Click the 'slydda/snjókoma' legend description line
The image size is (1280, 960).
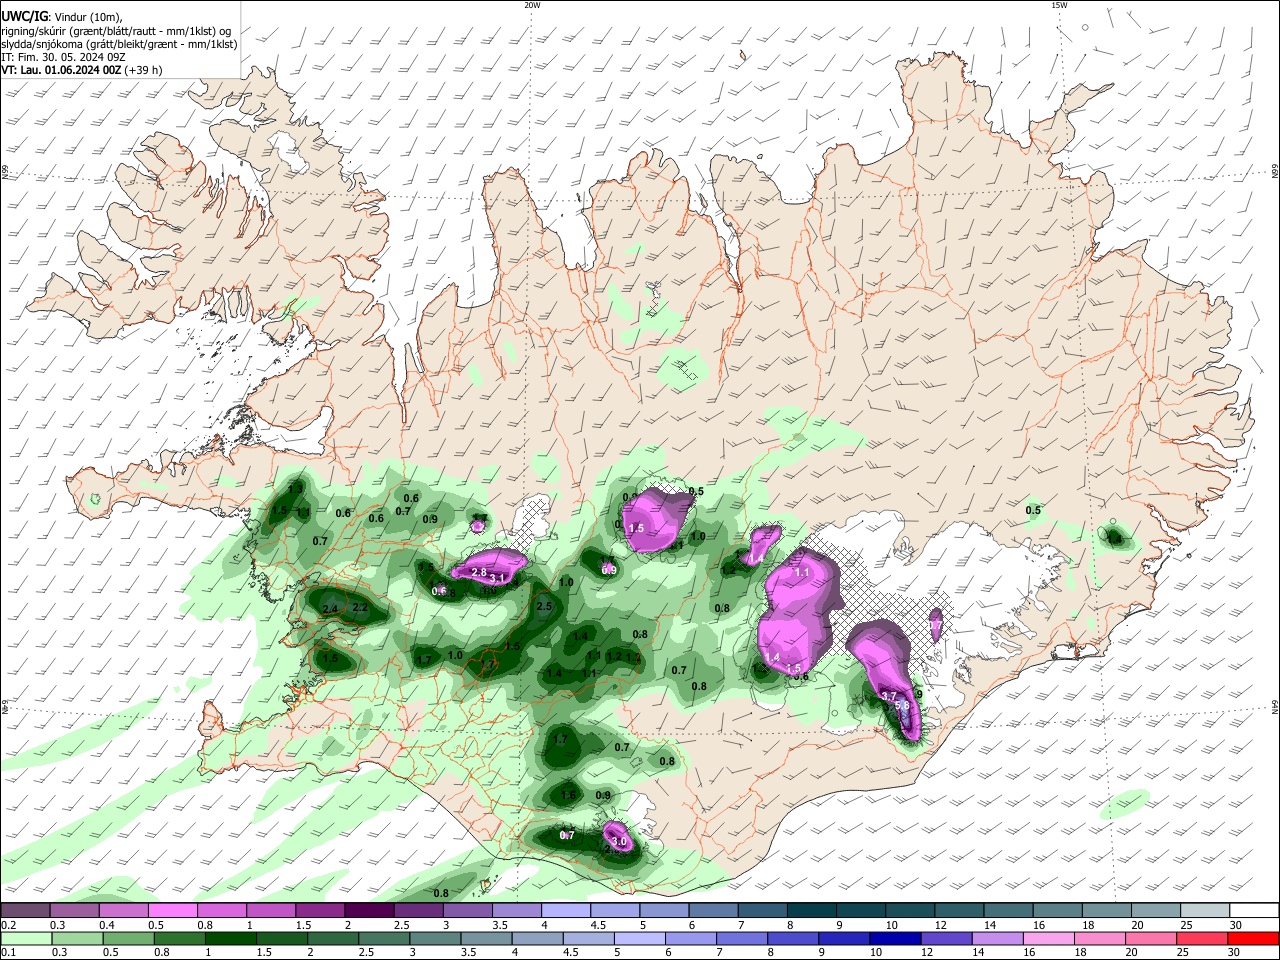click(119, 44)
